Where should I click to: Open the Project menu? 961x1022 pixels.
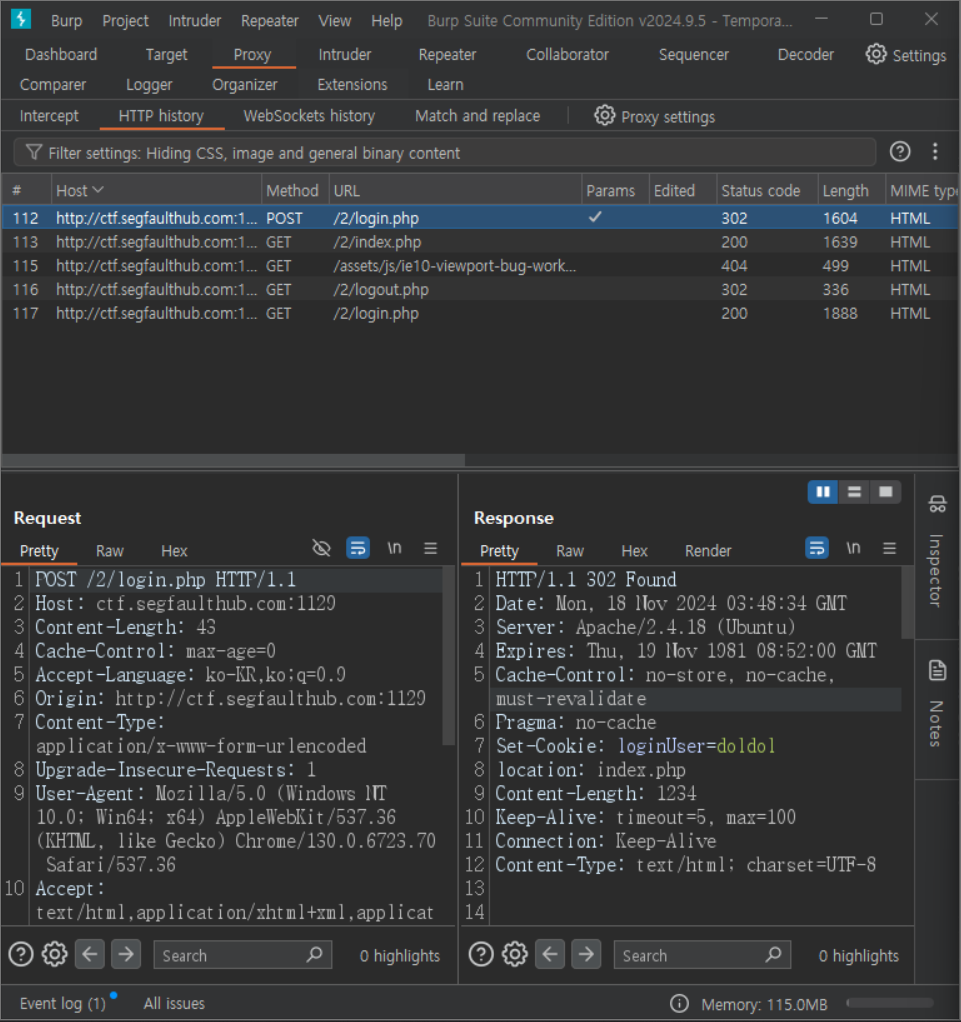pyautogui.click(x=125, y=21)
